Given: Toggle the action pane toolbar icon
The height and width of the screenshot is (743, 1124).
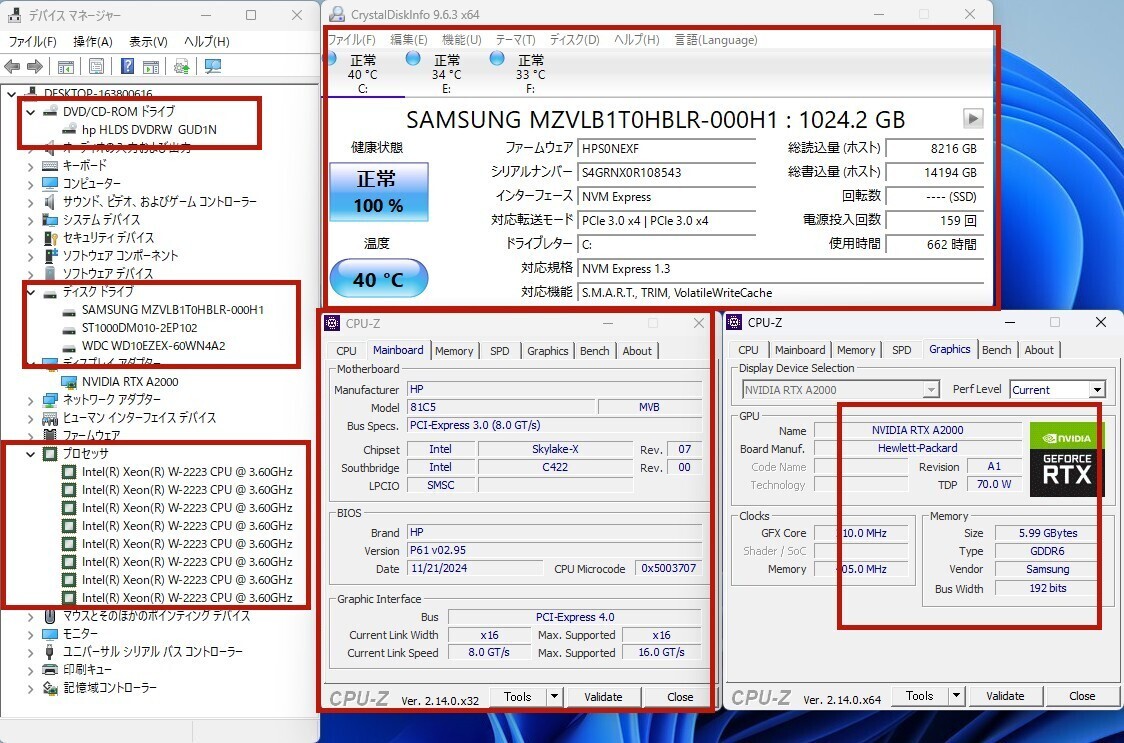Looking at the screenshot, I should pos(151,67).
